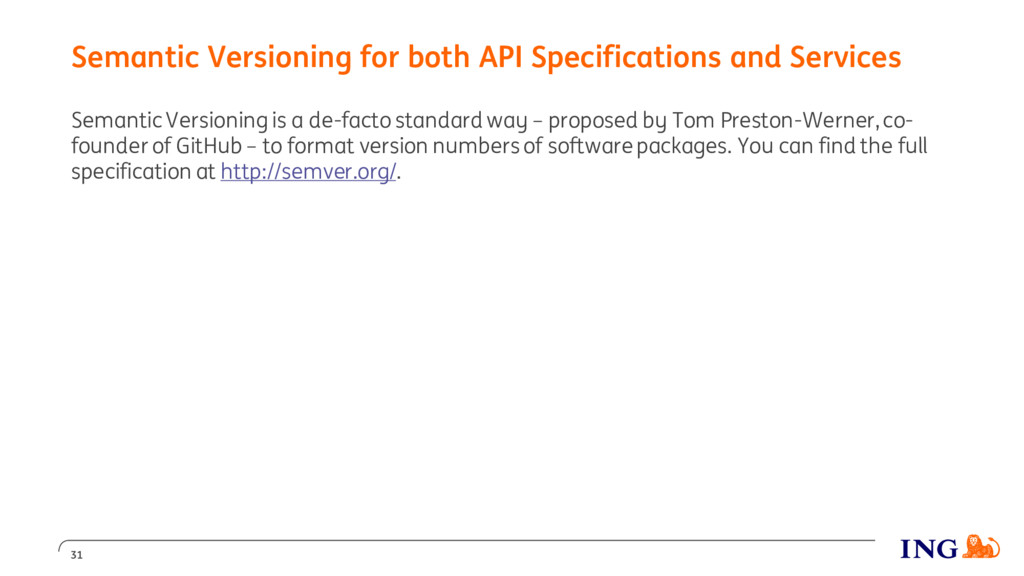Click the word "Specifications" in the title

pos(626,59)
